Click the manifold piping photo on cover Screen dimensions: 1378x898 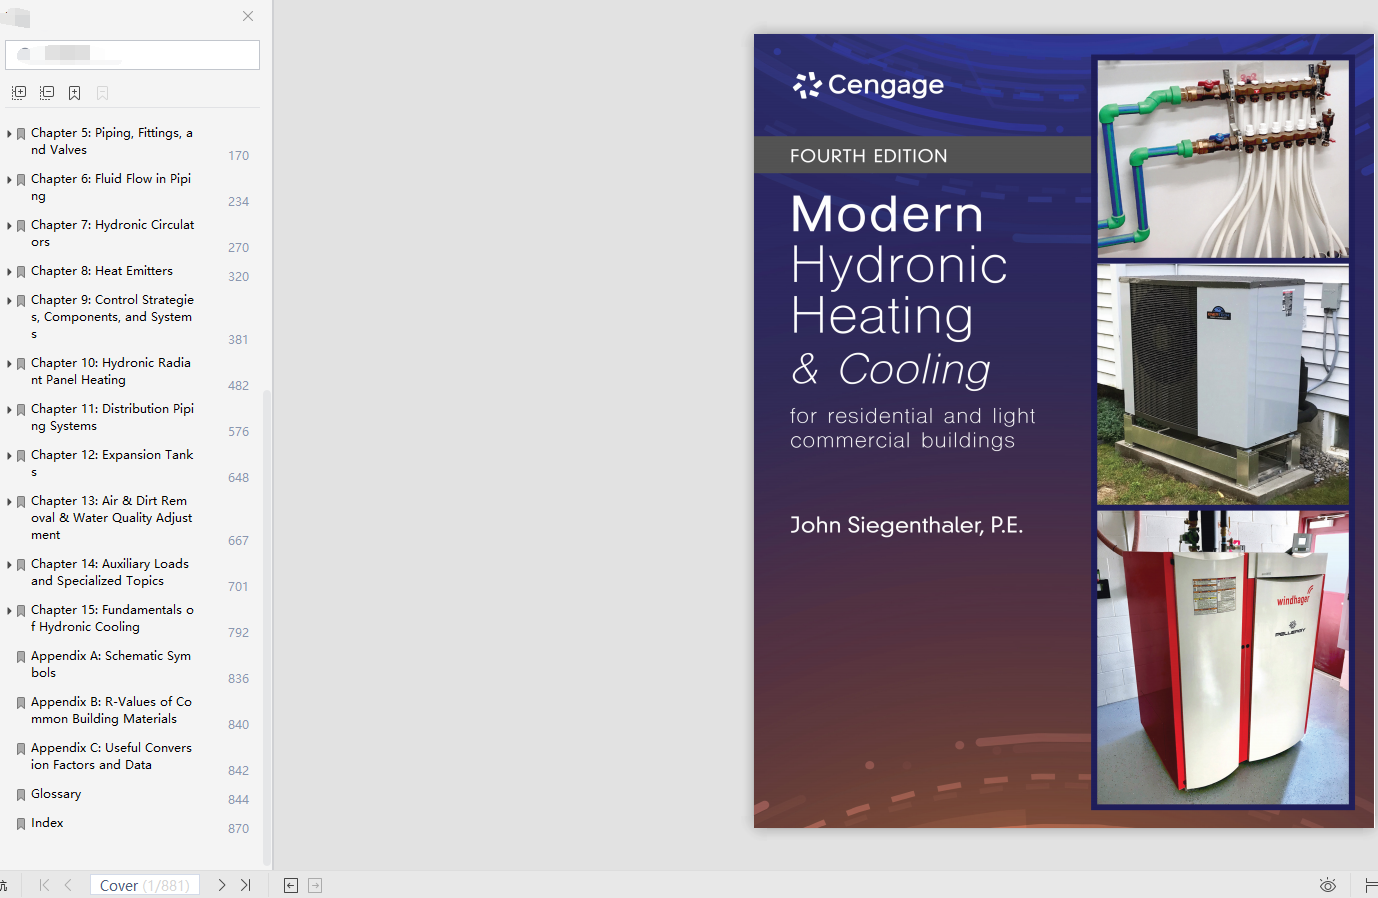click(x=1223, y=159)
